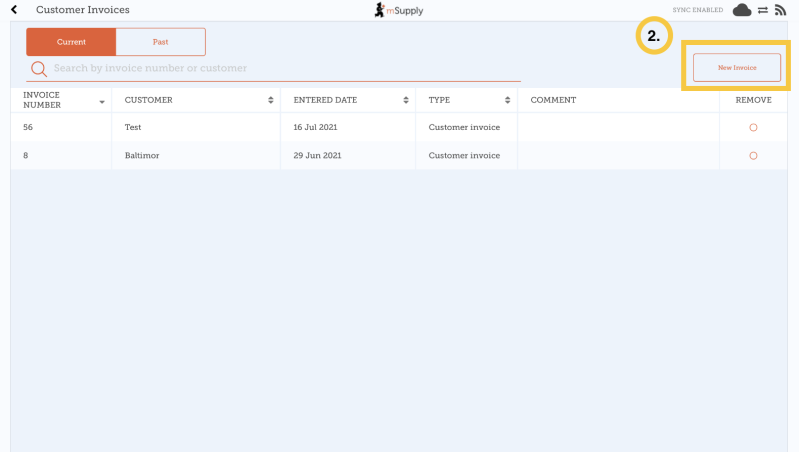This screenshot has height=452, width=799.
Task: Click the New Invoice button
Action: coord(737,67)
